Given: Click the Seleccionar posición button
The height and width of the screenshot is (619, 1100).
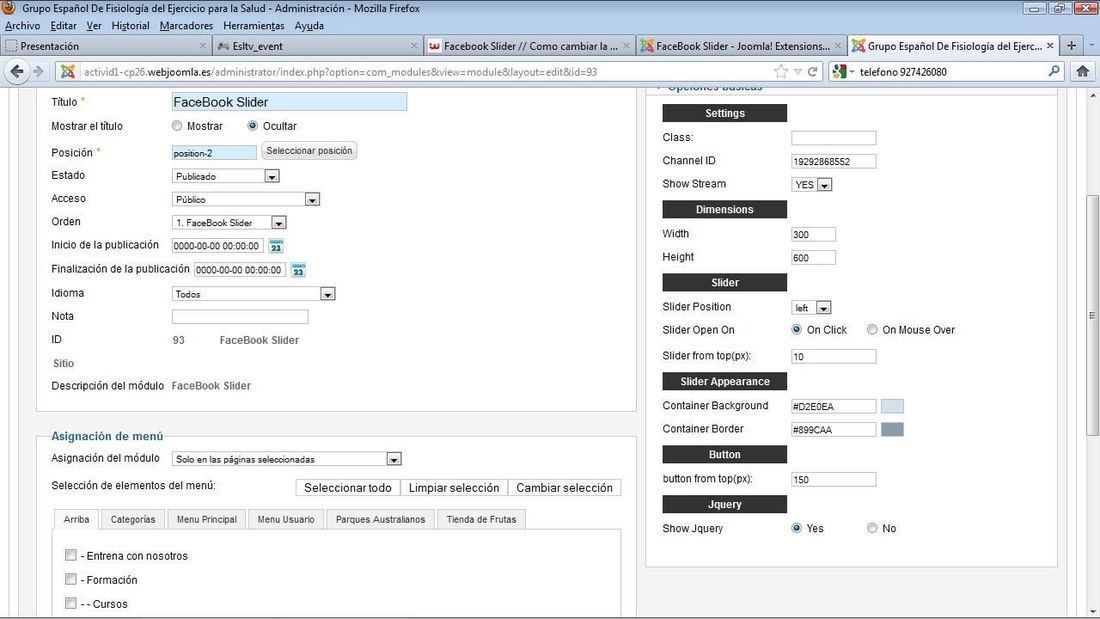Looking at the screenshot, I should pos(309,151).
